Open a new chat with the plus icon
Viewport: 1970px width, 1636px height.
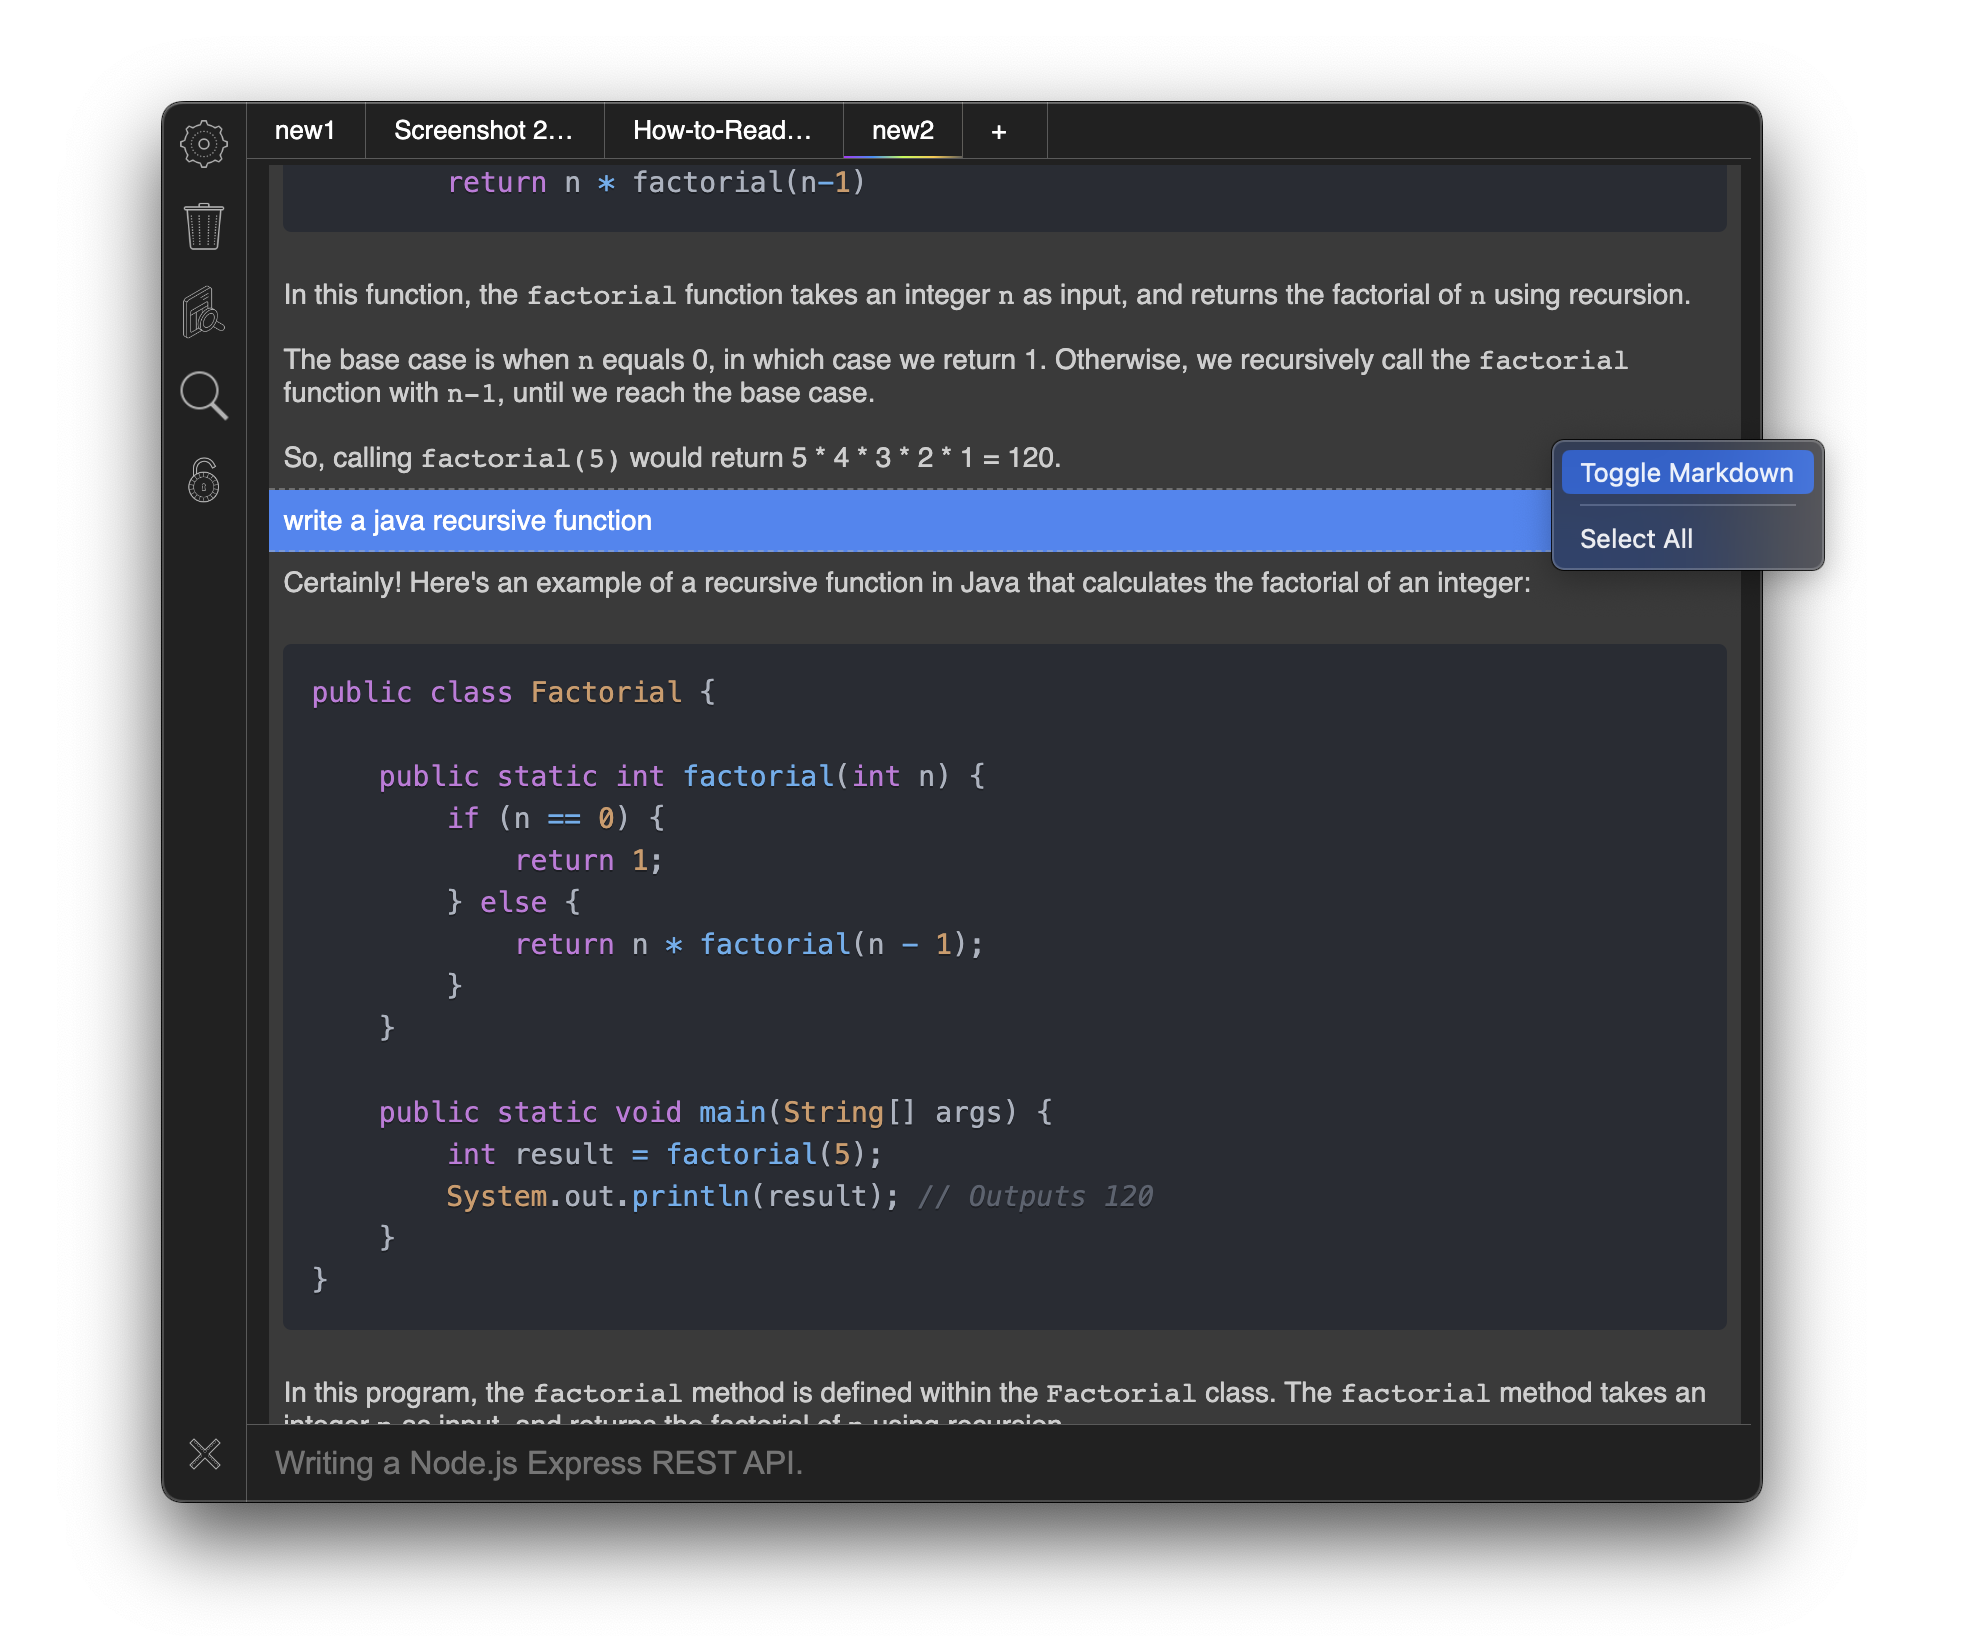[x=999, y=130]
